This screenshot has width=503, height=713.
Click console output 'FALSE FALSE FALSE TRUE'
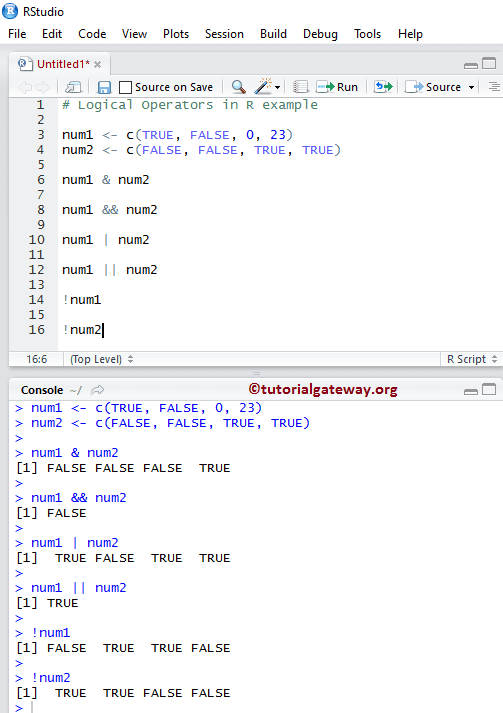(x=139, y=468)
